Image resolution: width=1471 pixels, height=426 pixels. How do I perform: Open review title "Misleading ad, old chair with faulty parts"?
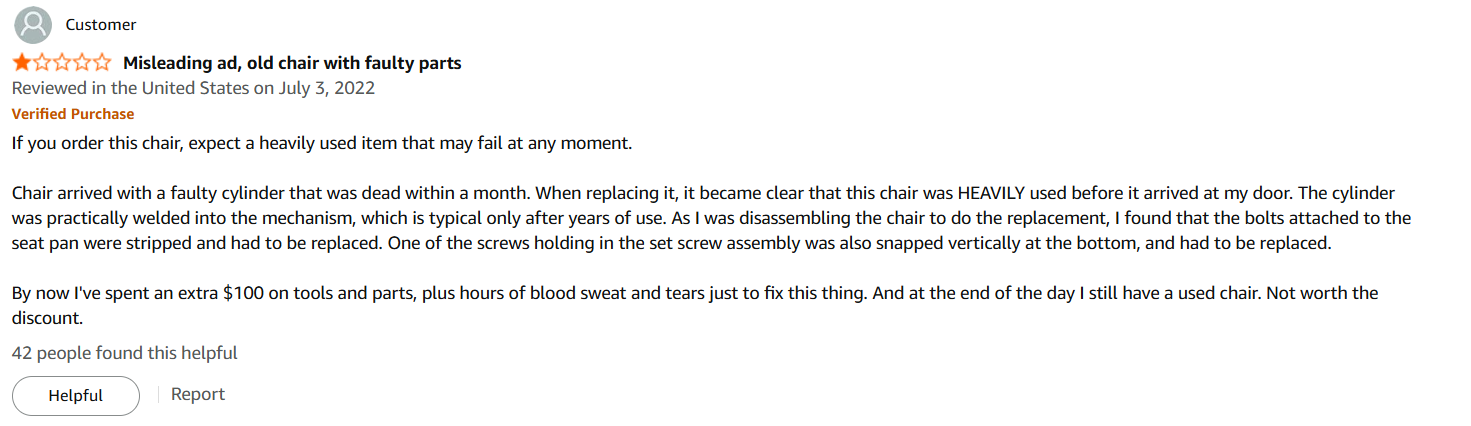click(x=292, y=63)
